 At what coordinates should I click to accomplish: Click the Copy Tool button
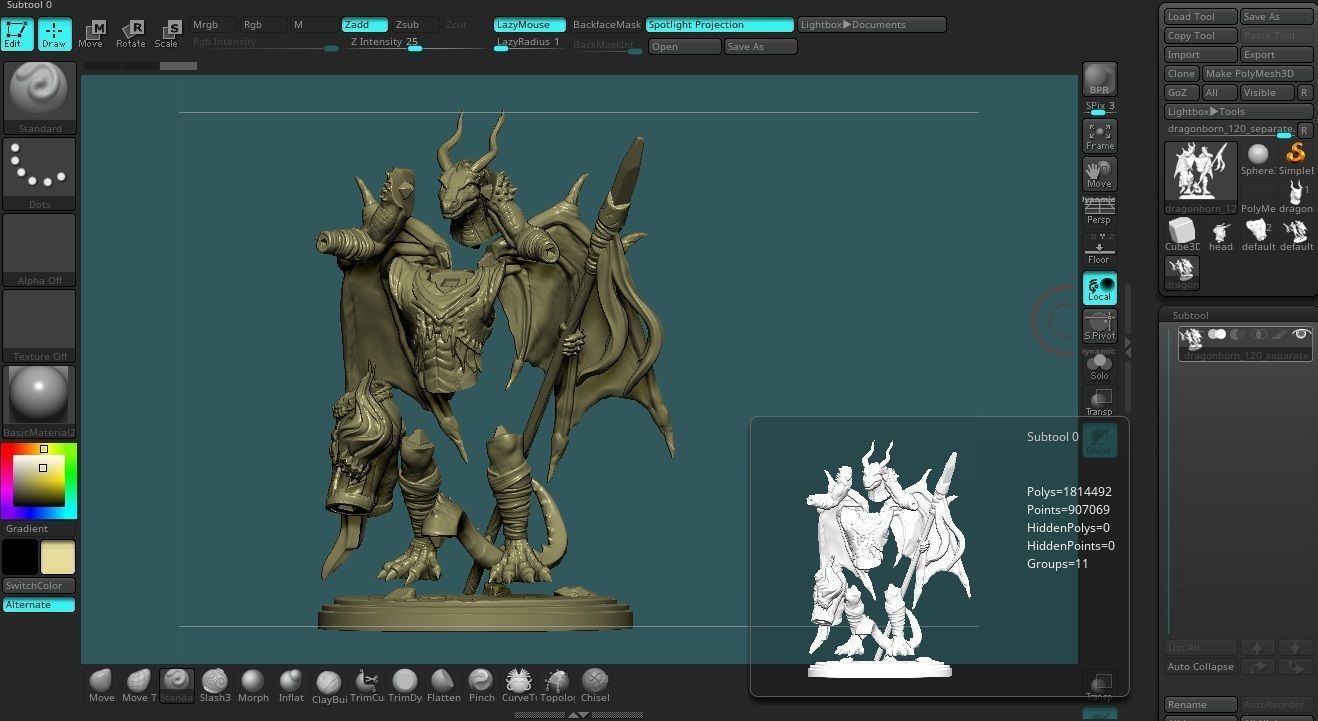tap(1200, 35)
